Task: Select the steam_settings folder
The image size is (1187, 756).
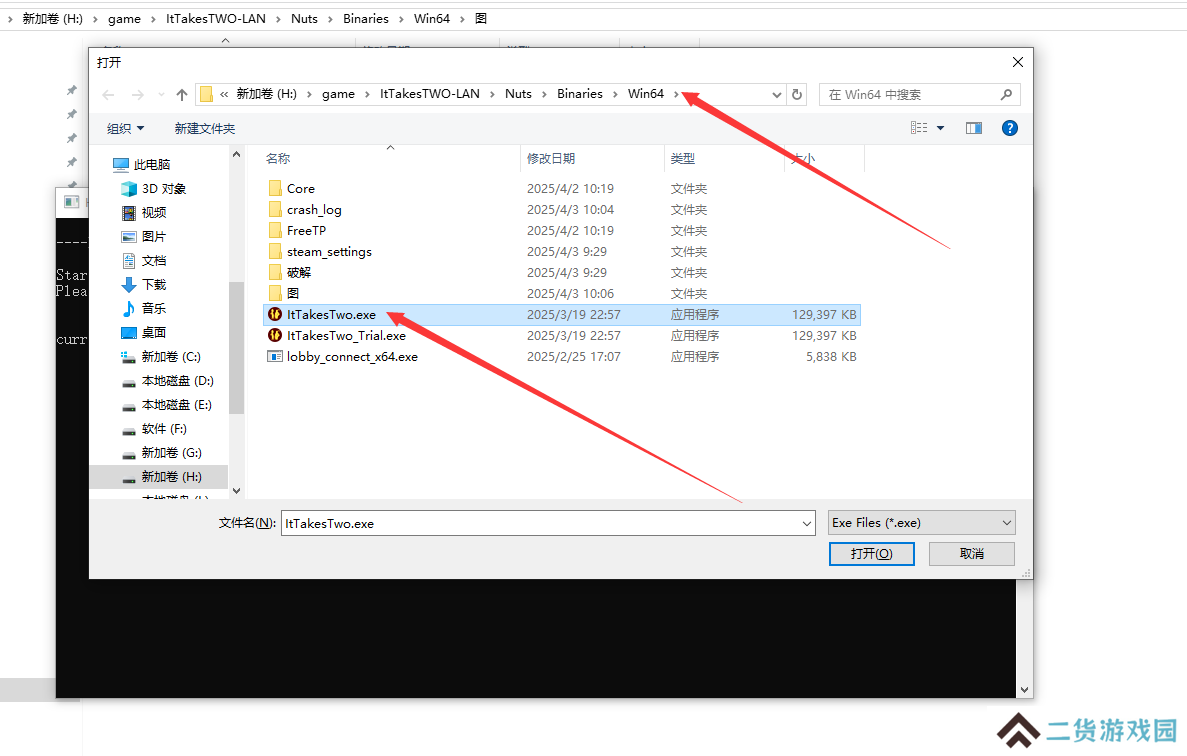Action: click(320, 251)
